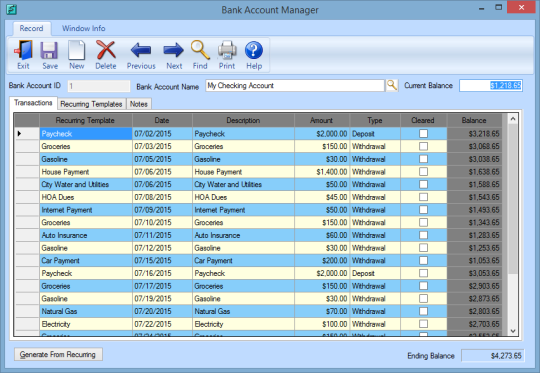The image size is (540, 373).
Task: Click the Cleared column header
Action: tap(423, 121)
